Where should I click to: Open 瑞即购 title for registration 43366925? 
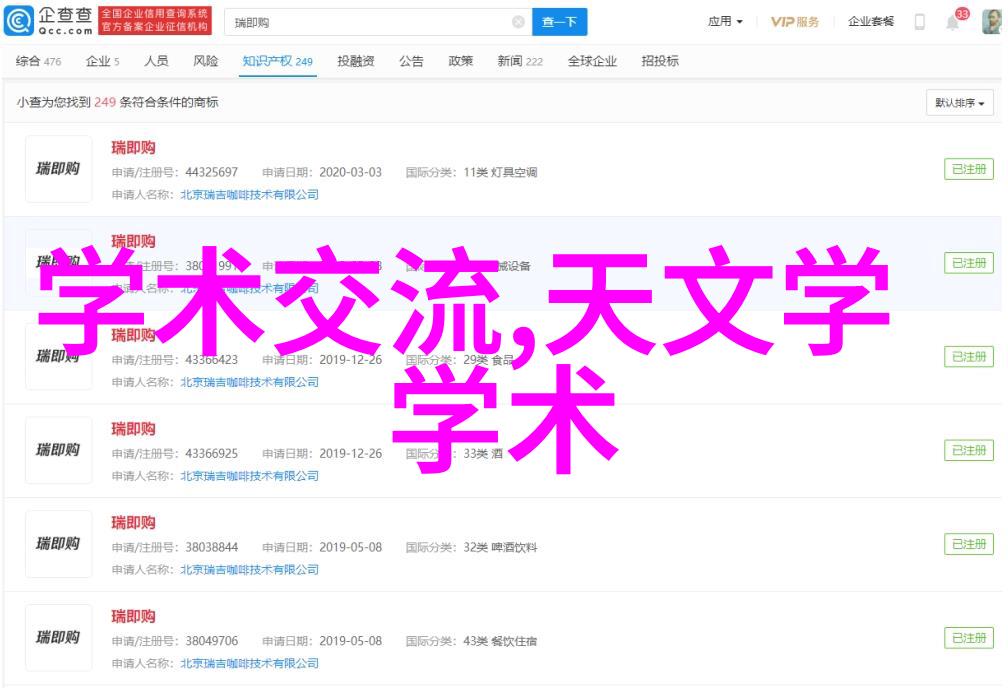pos(133,429)
